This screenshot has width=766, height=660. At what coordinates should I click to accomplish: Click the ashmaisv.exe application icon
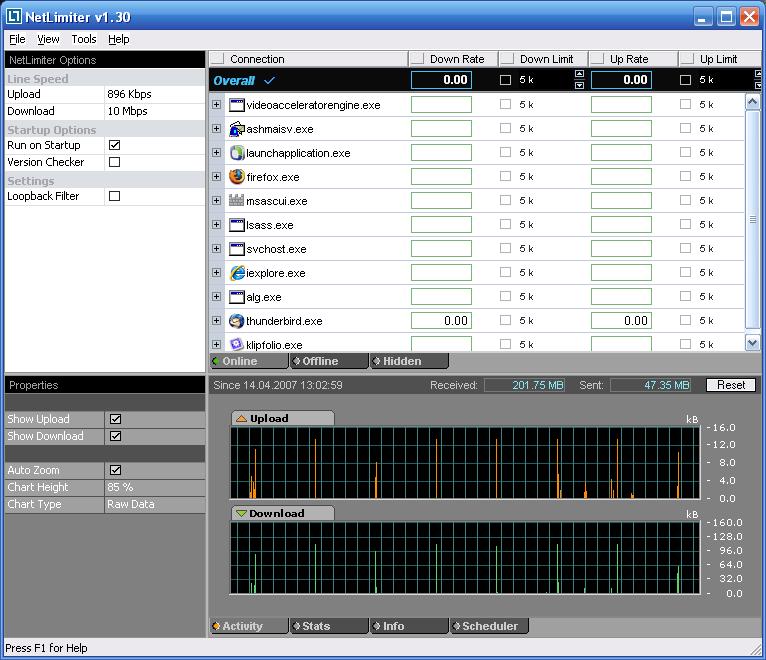click(237, 129)
